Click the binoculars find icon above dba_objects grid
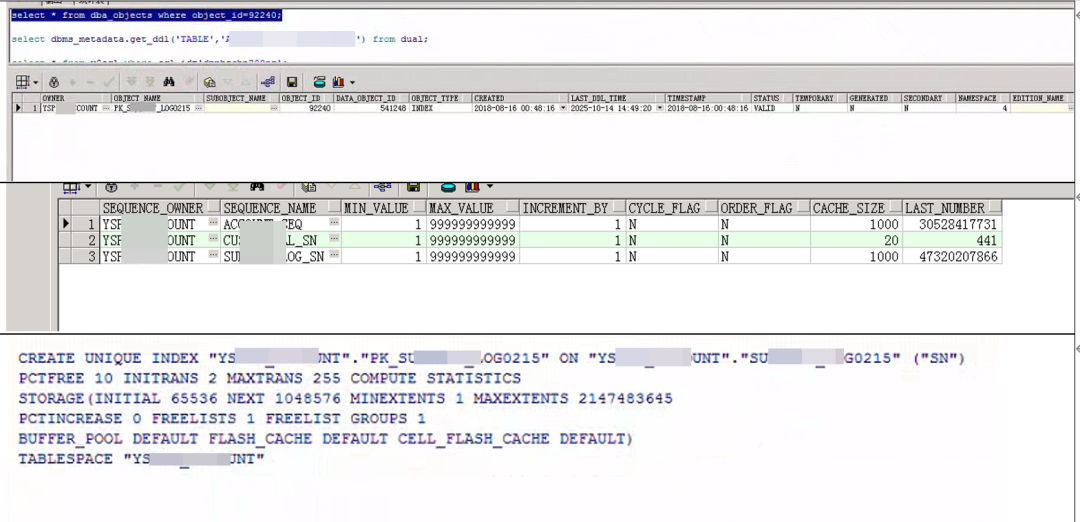 click(x=169, y=82)
